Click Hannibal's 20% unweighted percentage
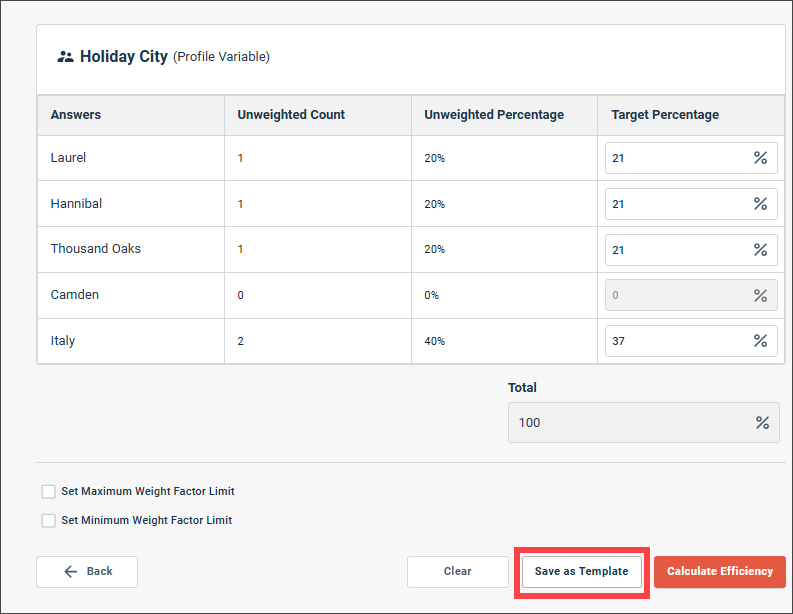 coord(434,204)
